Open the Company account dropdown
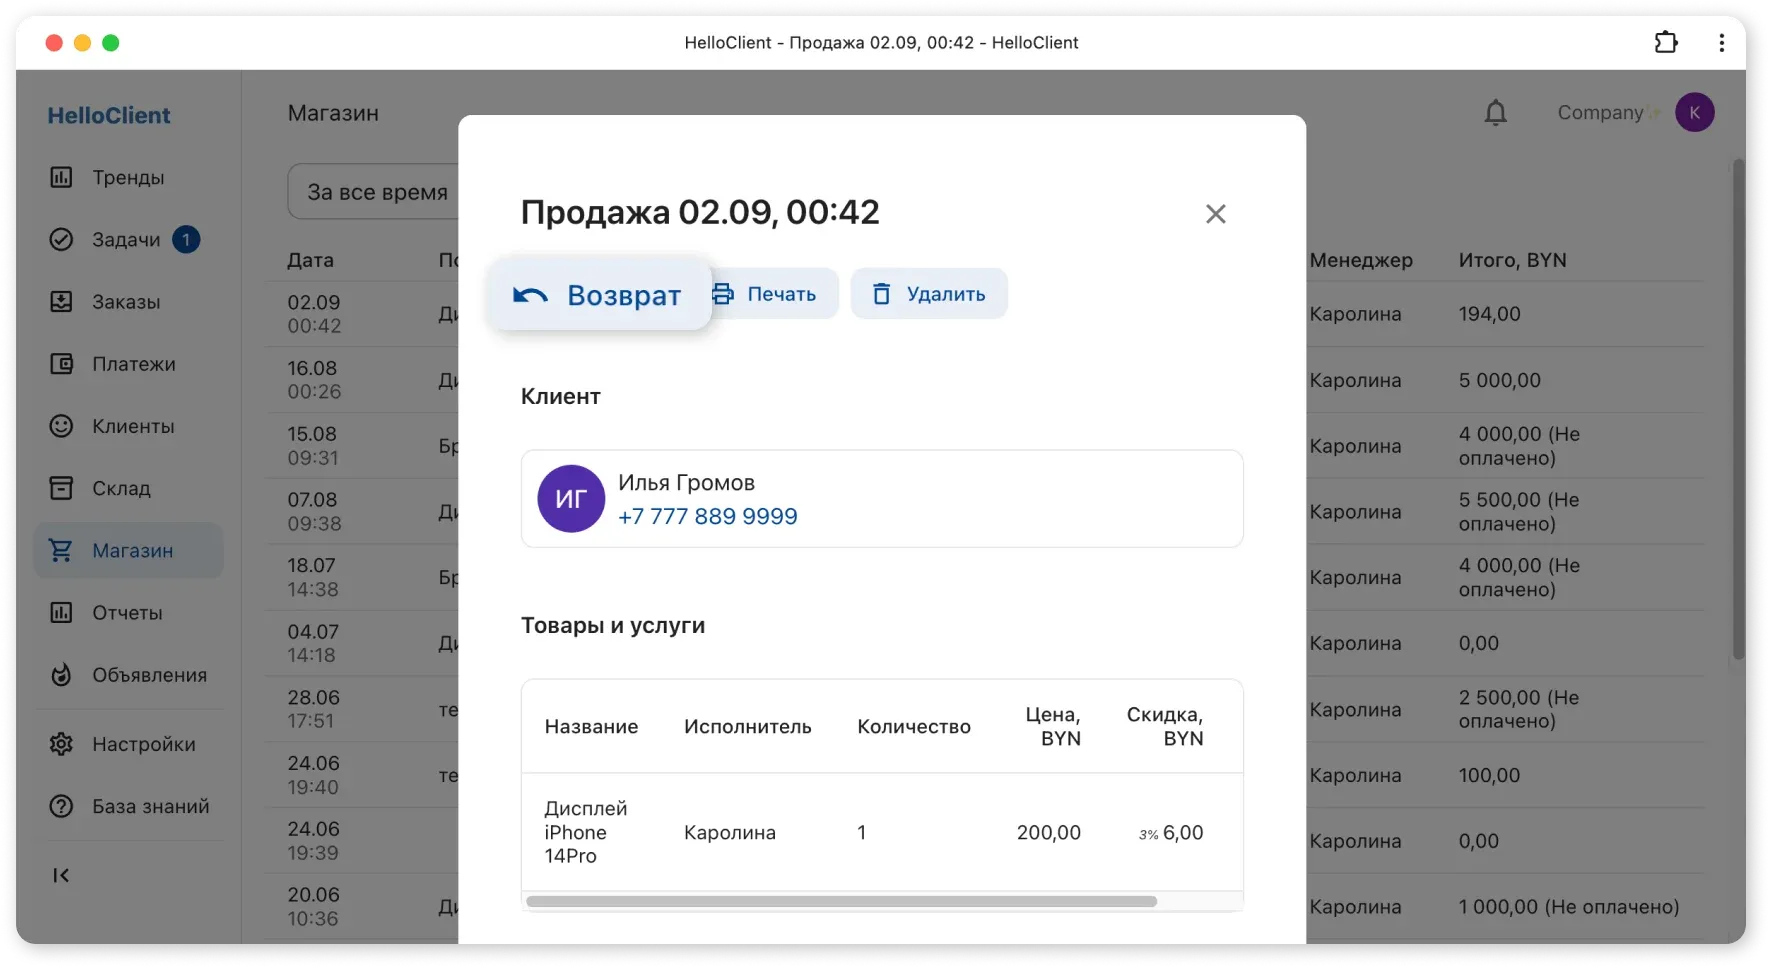This screenshot has height=968, width=1770. pos(1605,112)
